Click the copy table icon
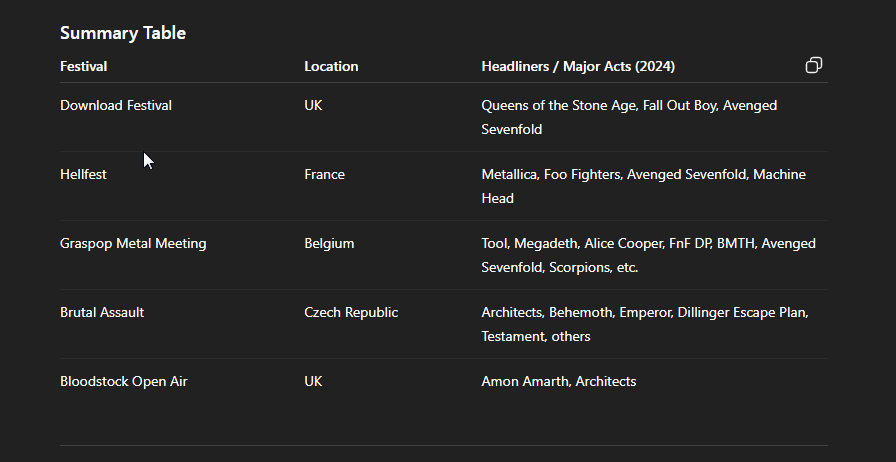The width and height of the screenshot is (896, 462). pos(814,65)
